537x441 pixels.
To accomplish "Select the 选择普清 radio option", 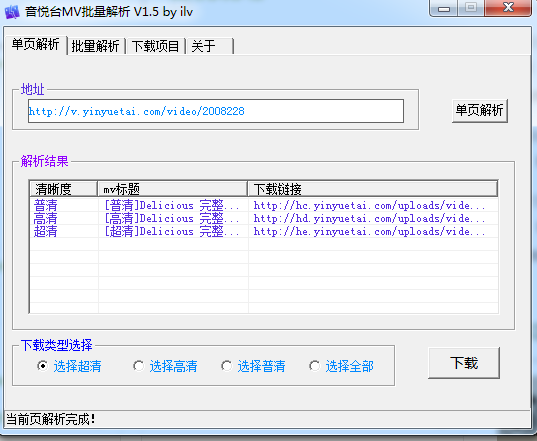I will tap(253, 366).
